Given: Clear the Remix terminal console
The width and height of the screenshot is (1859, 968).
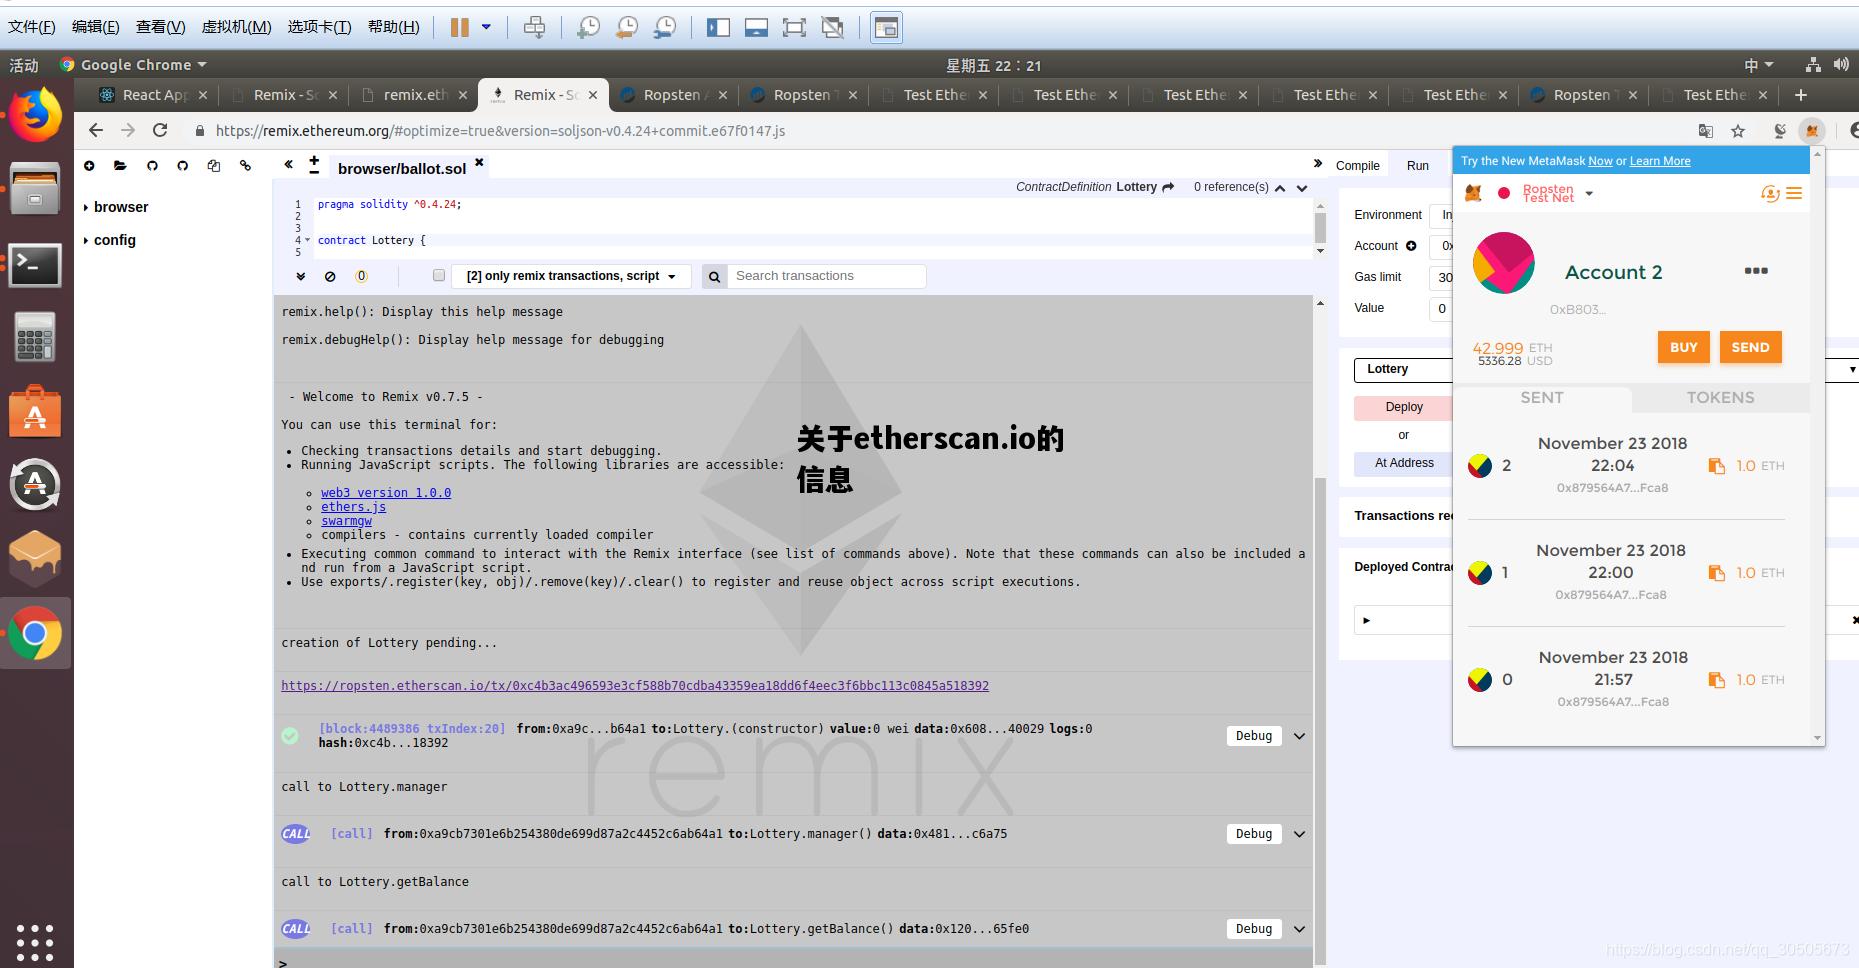Looking at the screenshot, I should [330, 276].
